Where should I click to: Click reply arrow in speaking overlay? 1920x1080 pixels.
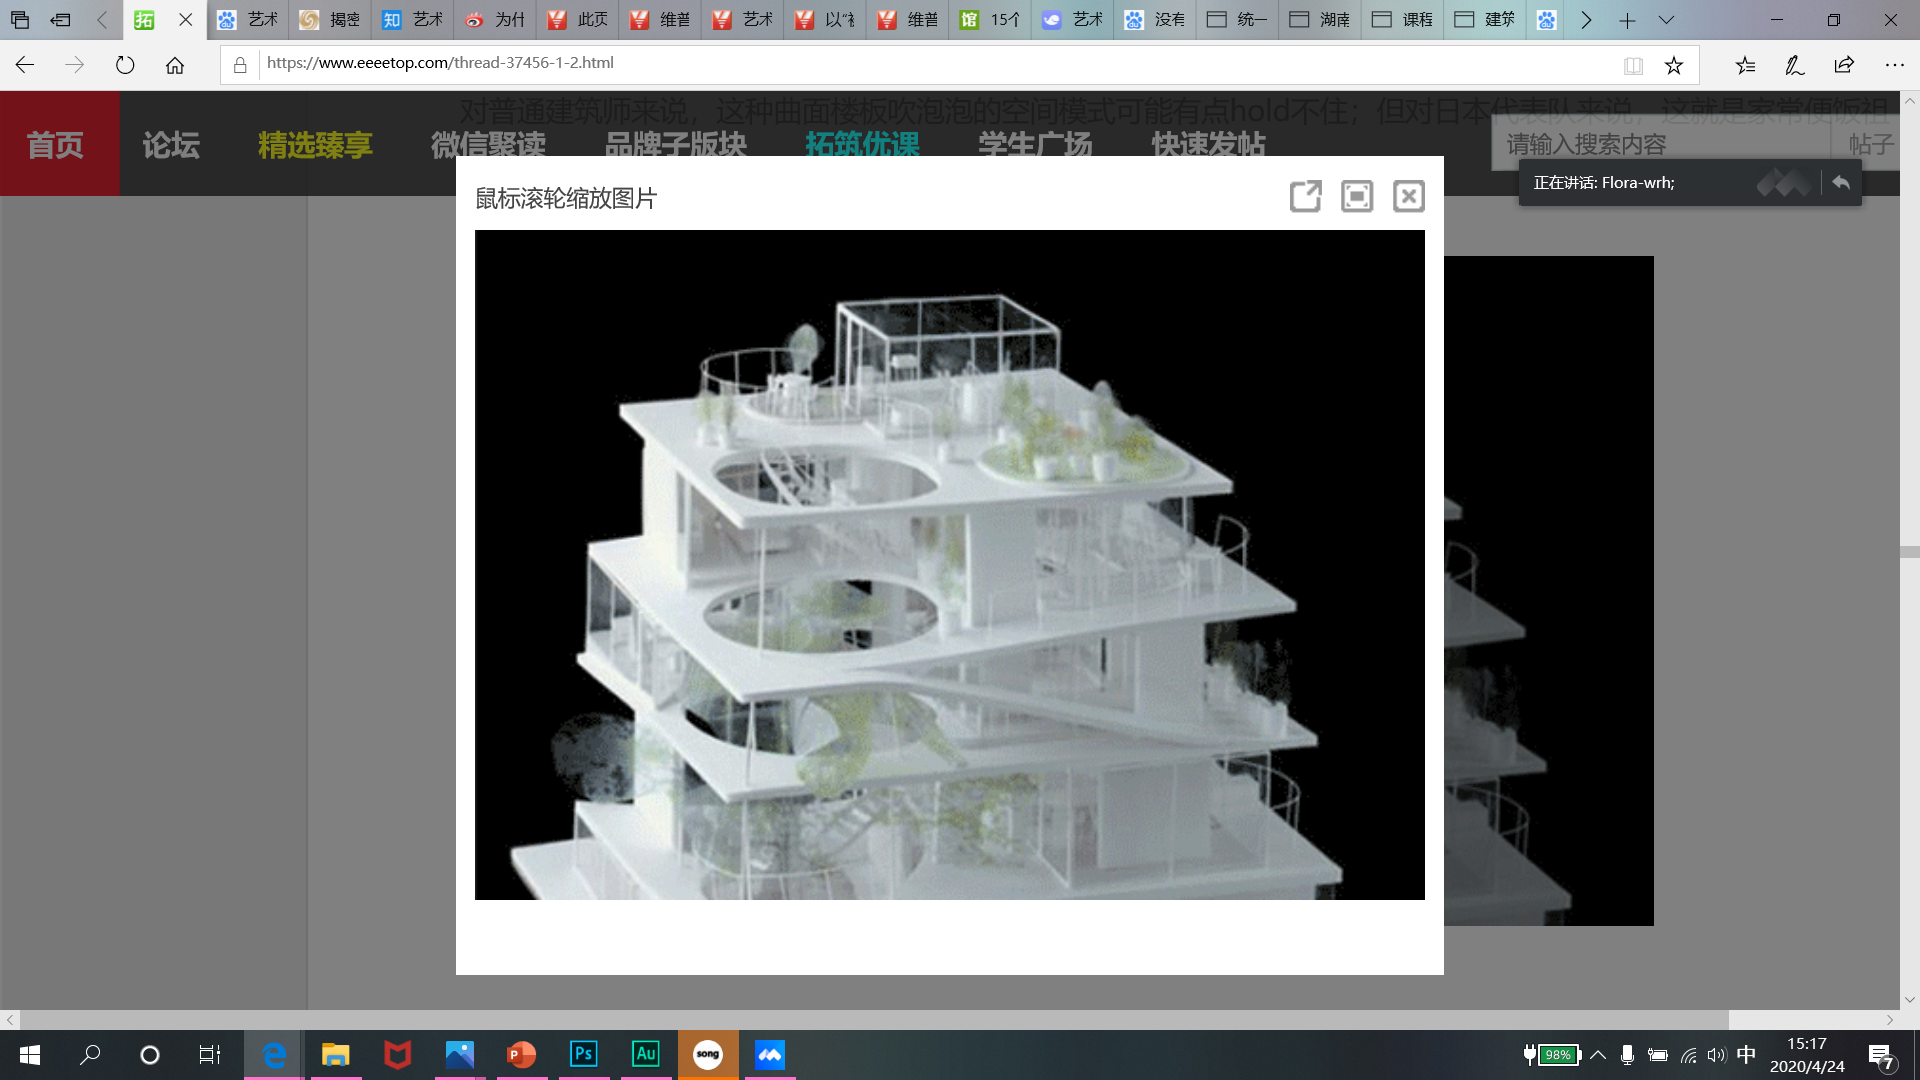coord(1841,183)
